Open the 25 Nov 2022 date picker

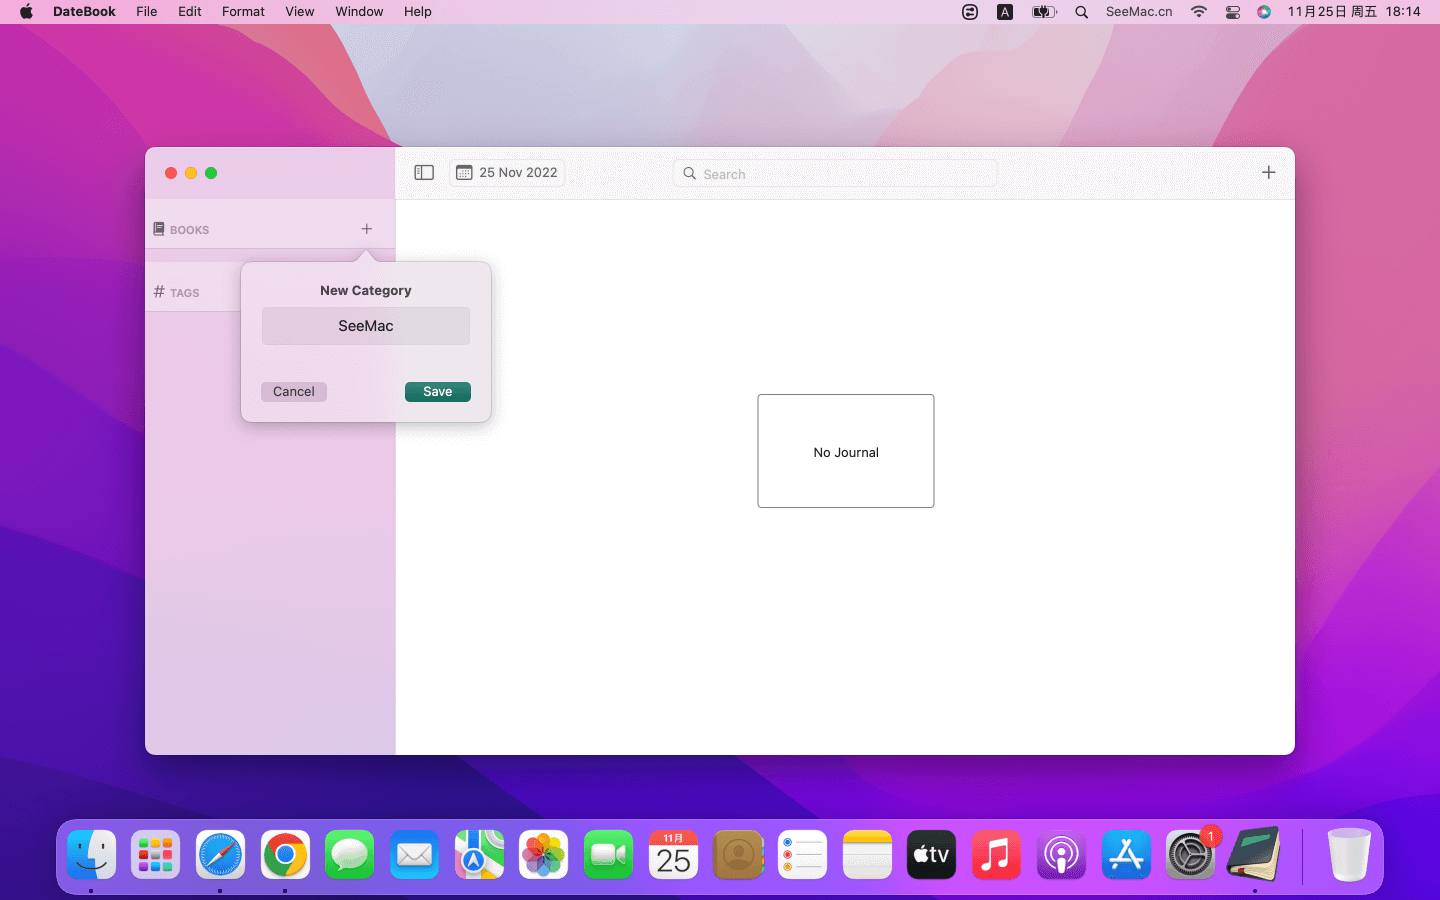coord(507,173)
